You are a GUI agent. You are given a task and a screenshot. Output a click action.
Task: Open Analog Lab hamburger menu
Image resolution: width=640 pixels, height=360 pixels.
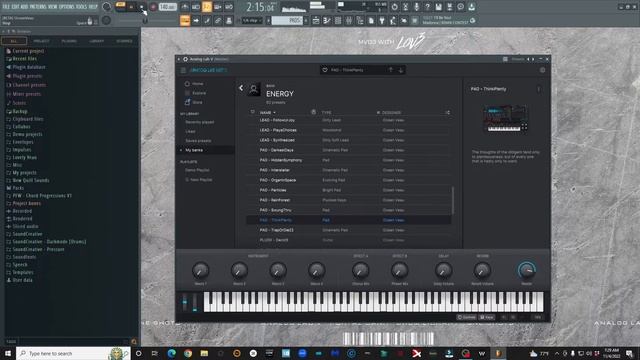[183, 70]
